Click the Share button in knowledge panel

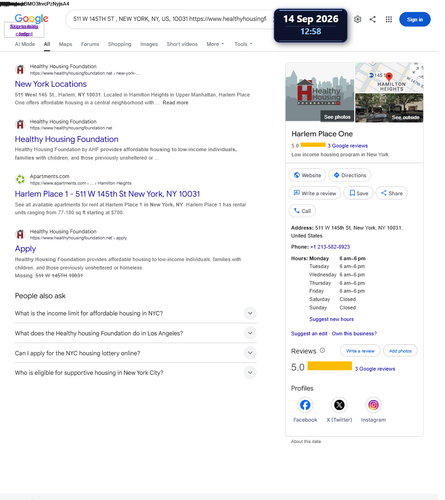pyautogui.click(x=392, y=193)
